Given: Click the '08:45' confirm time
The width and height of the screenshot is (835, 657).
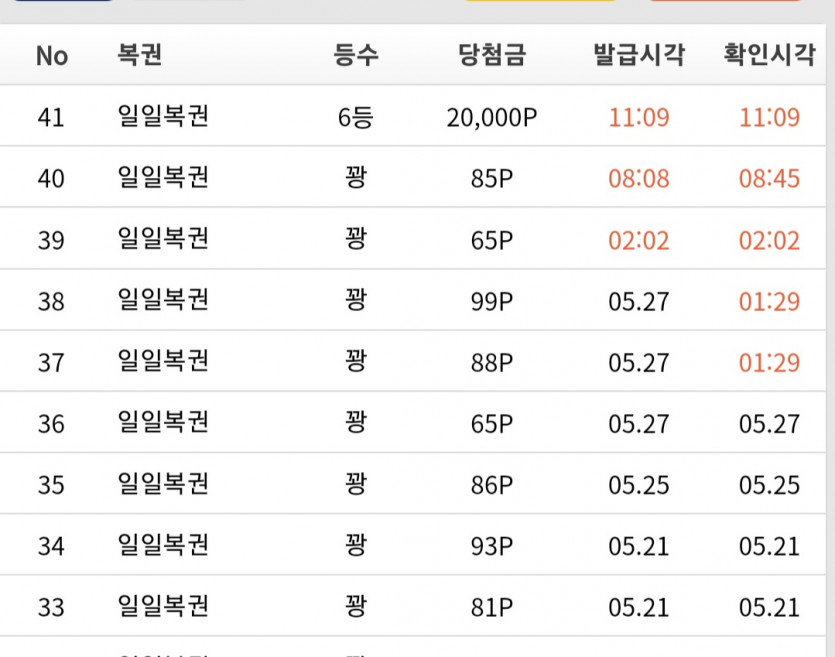Looking at the screenshot, I should [x=769, y=178].
